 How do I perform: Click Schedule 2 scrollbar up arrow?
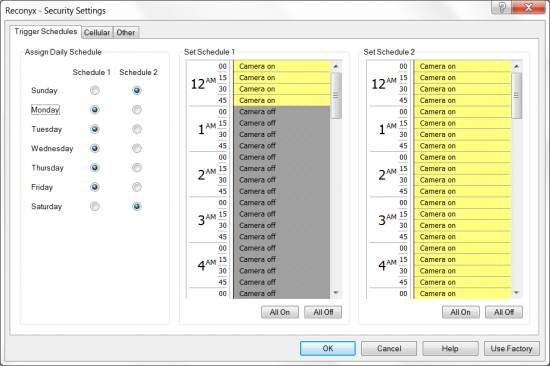pos(516,66)
